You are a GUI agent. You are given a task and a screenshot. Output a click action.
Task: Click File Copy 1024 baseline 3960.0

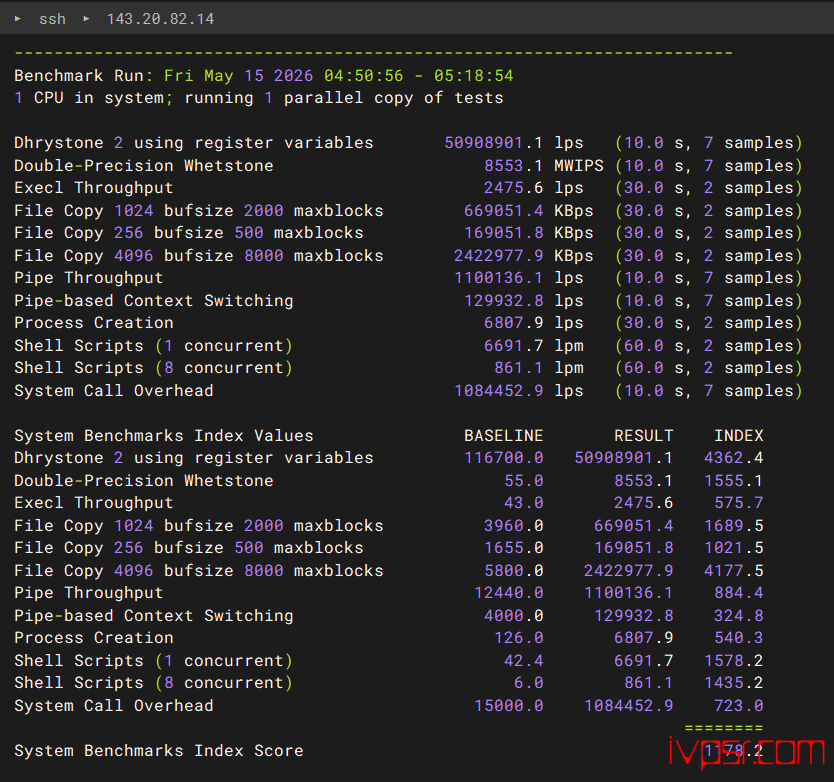[514, 526]
